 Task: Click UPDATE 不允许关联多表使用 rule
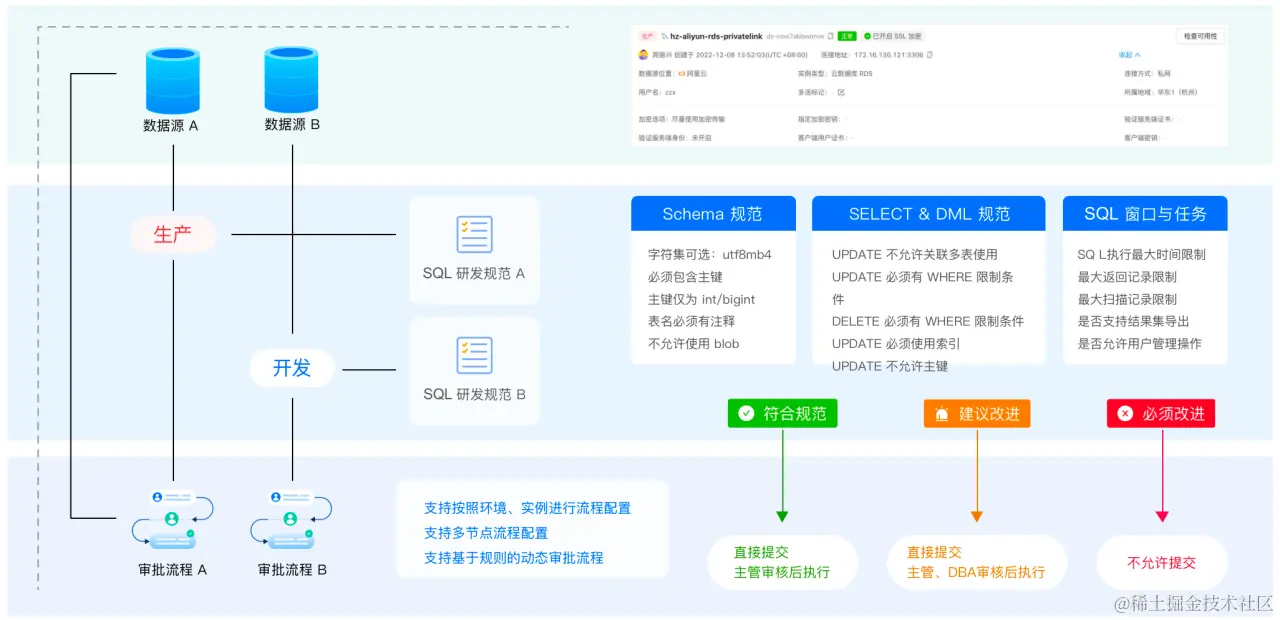point(914,255)
